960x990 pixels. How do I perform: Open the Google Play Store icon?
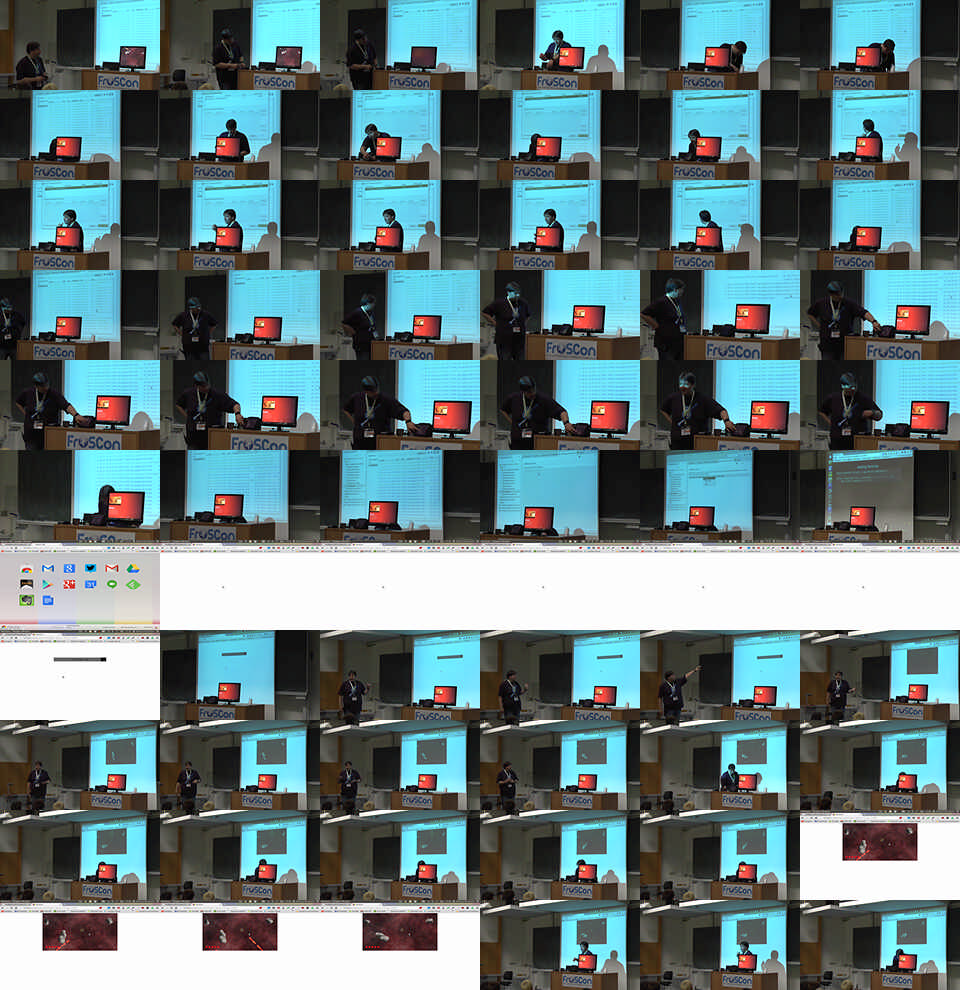pyautogui.click(x=47, y=585)
